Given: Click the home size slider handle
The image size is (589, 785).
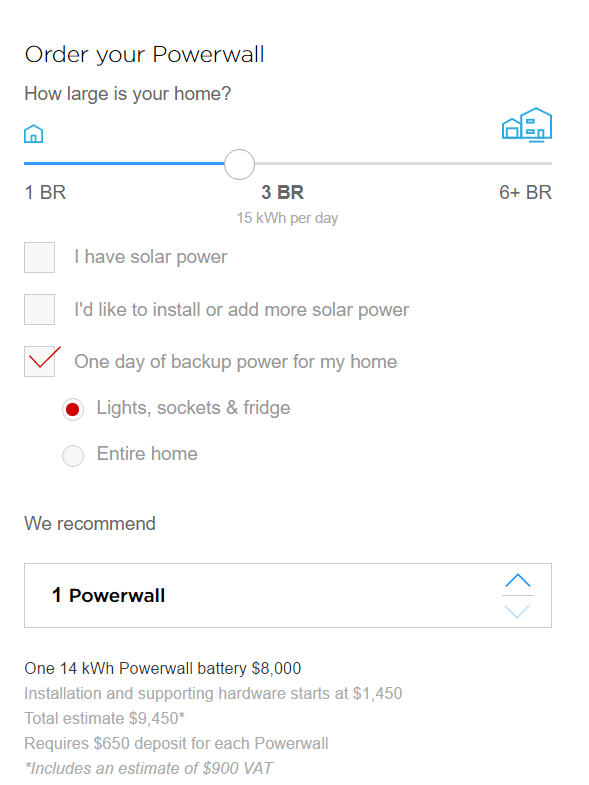Looking at the screenshot, I should 239,164.
